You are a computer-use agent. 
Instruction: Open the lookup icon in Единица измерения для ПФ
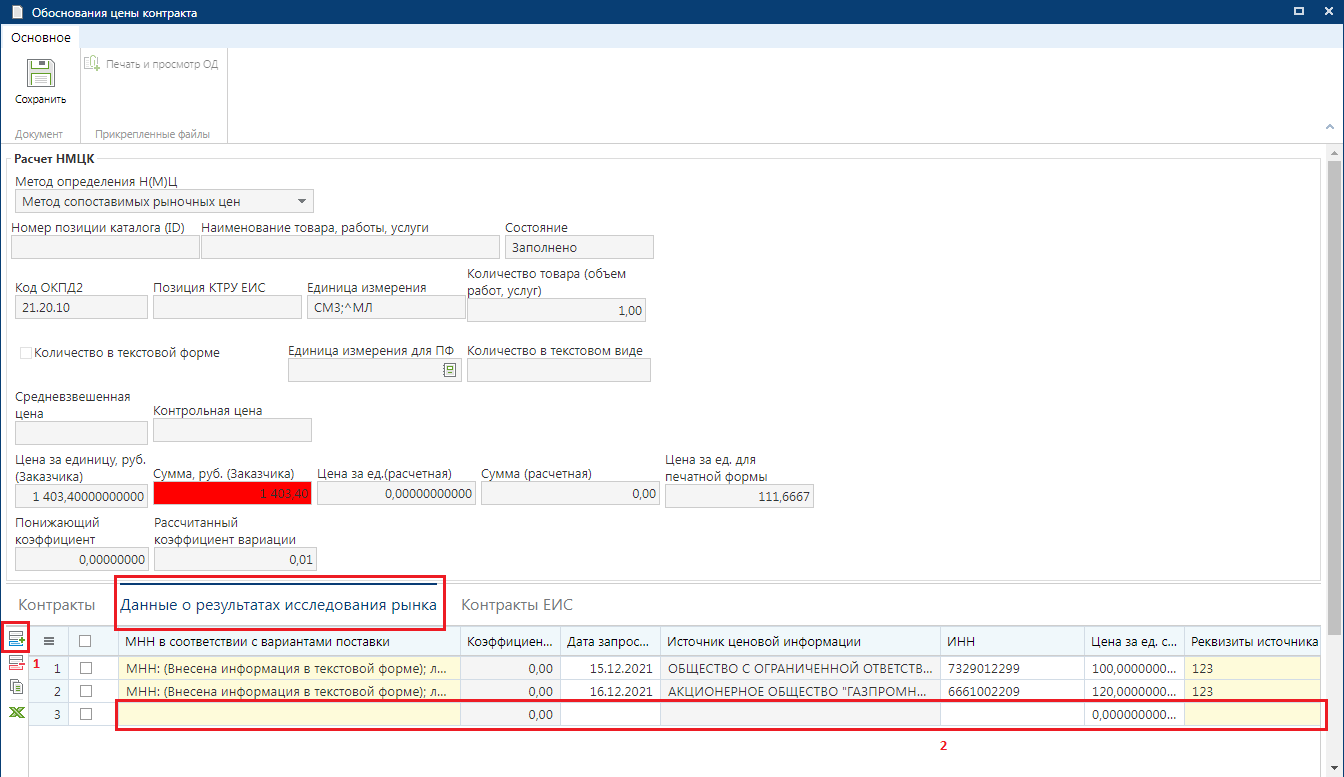click(449, 370)
